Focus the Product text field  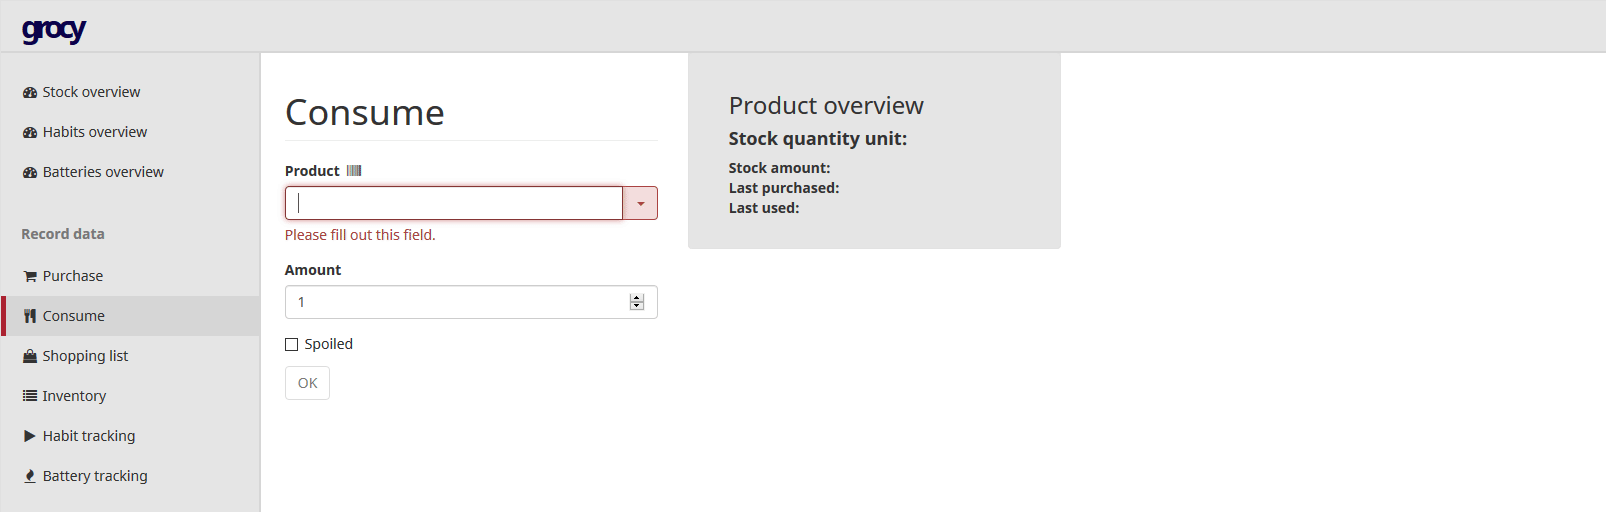click(454, 203)
